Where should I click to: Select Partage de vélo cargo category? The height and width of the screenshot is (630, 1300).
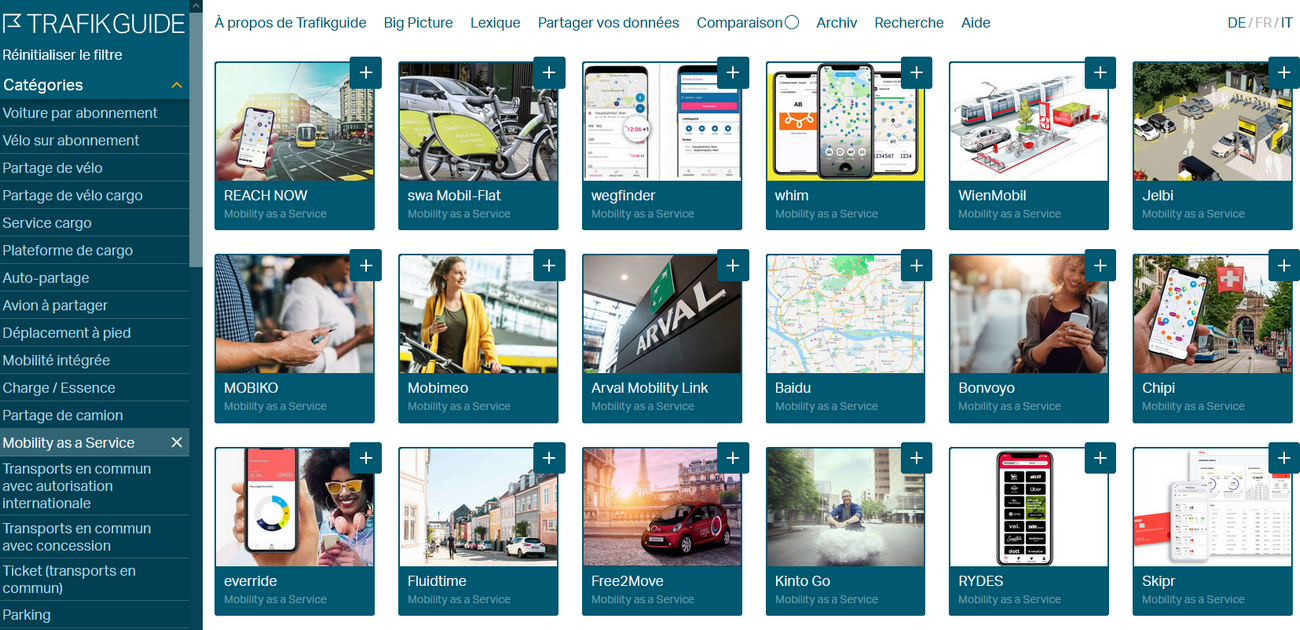pyautogui.click(x=94, y=195)
